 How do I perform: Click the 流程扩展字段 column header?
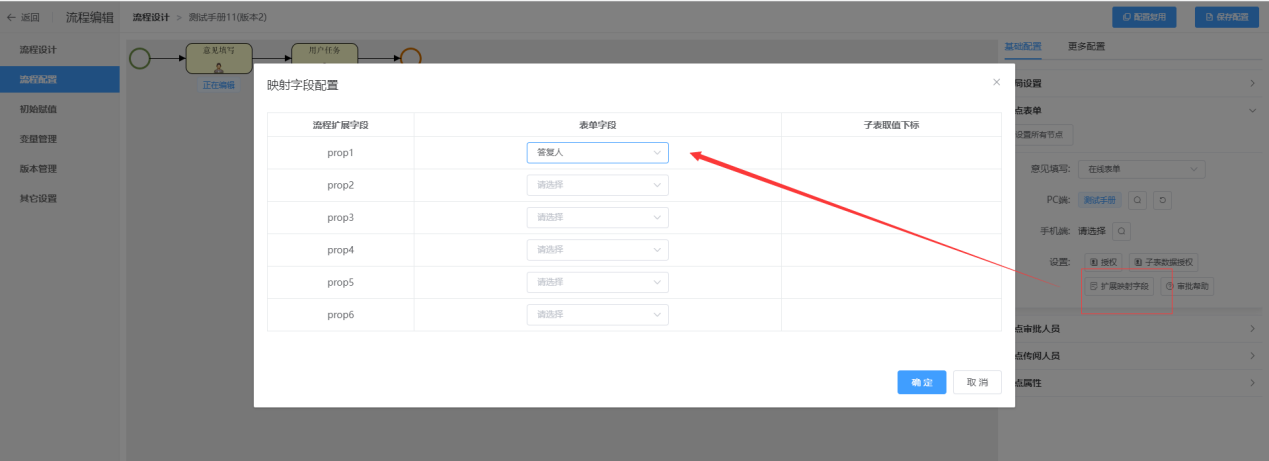(341, 125)
